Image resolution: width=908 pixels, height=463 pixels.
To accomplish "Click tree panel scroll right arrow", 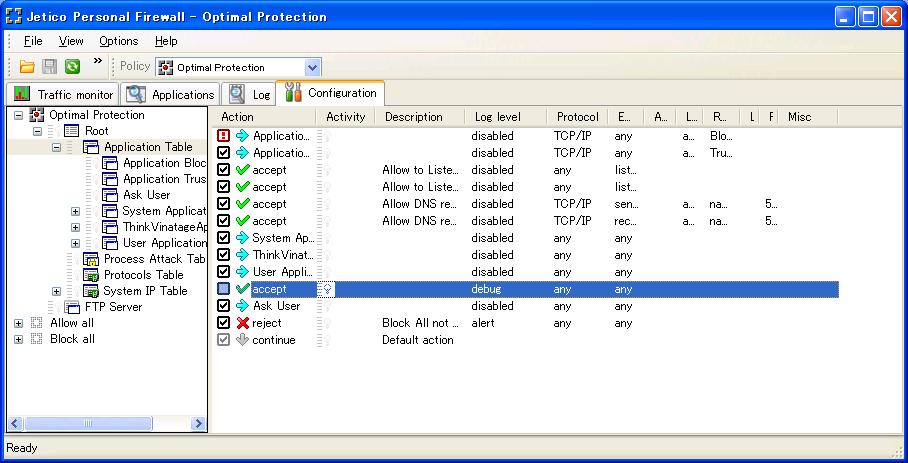I will 199,424.
